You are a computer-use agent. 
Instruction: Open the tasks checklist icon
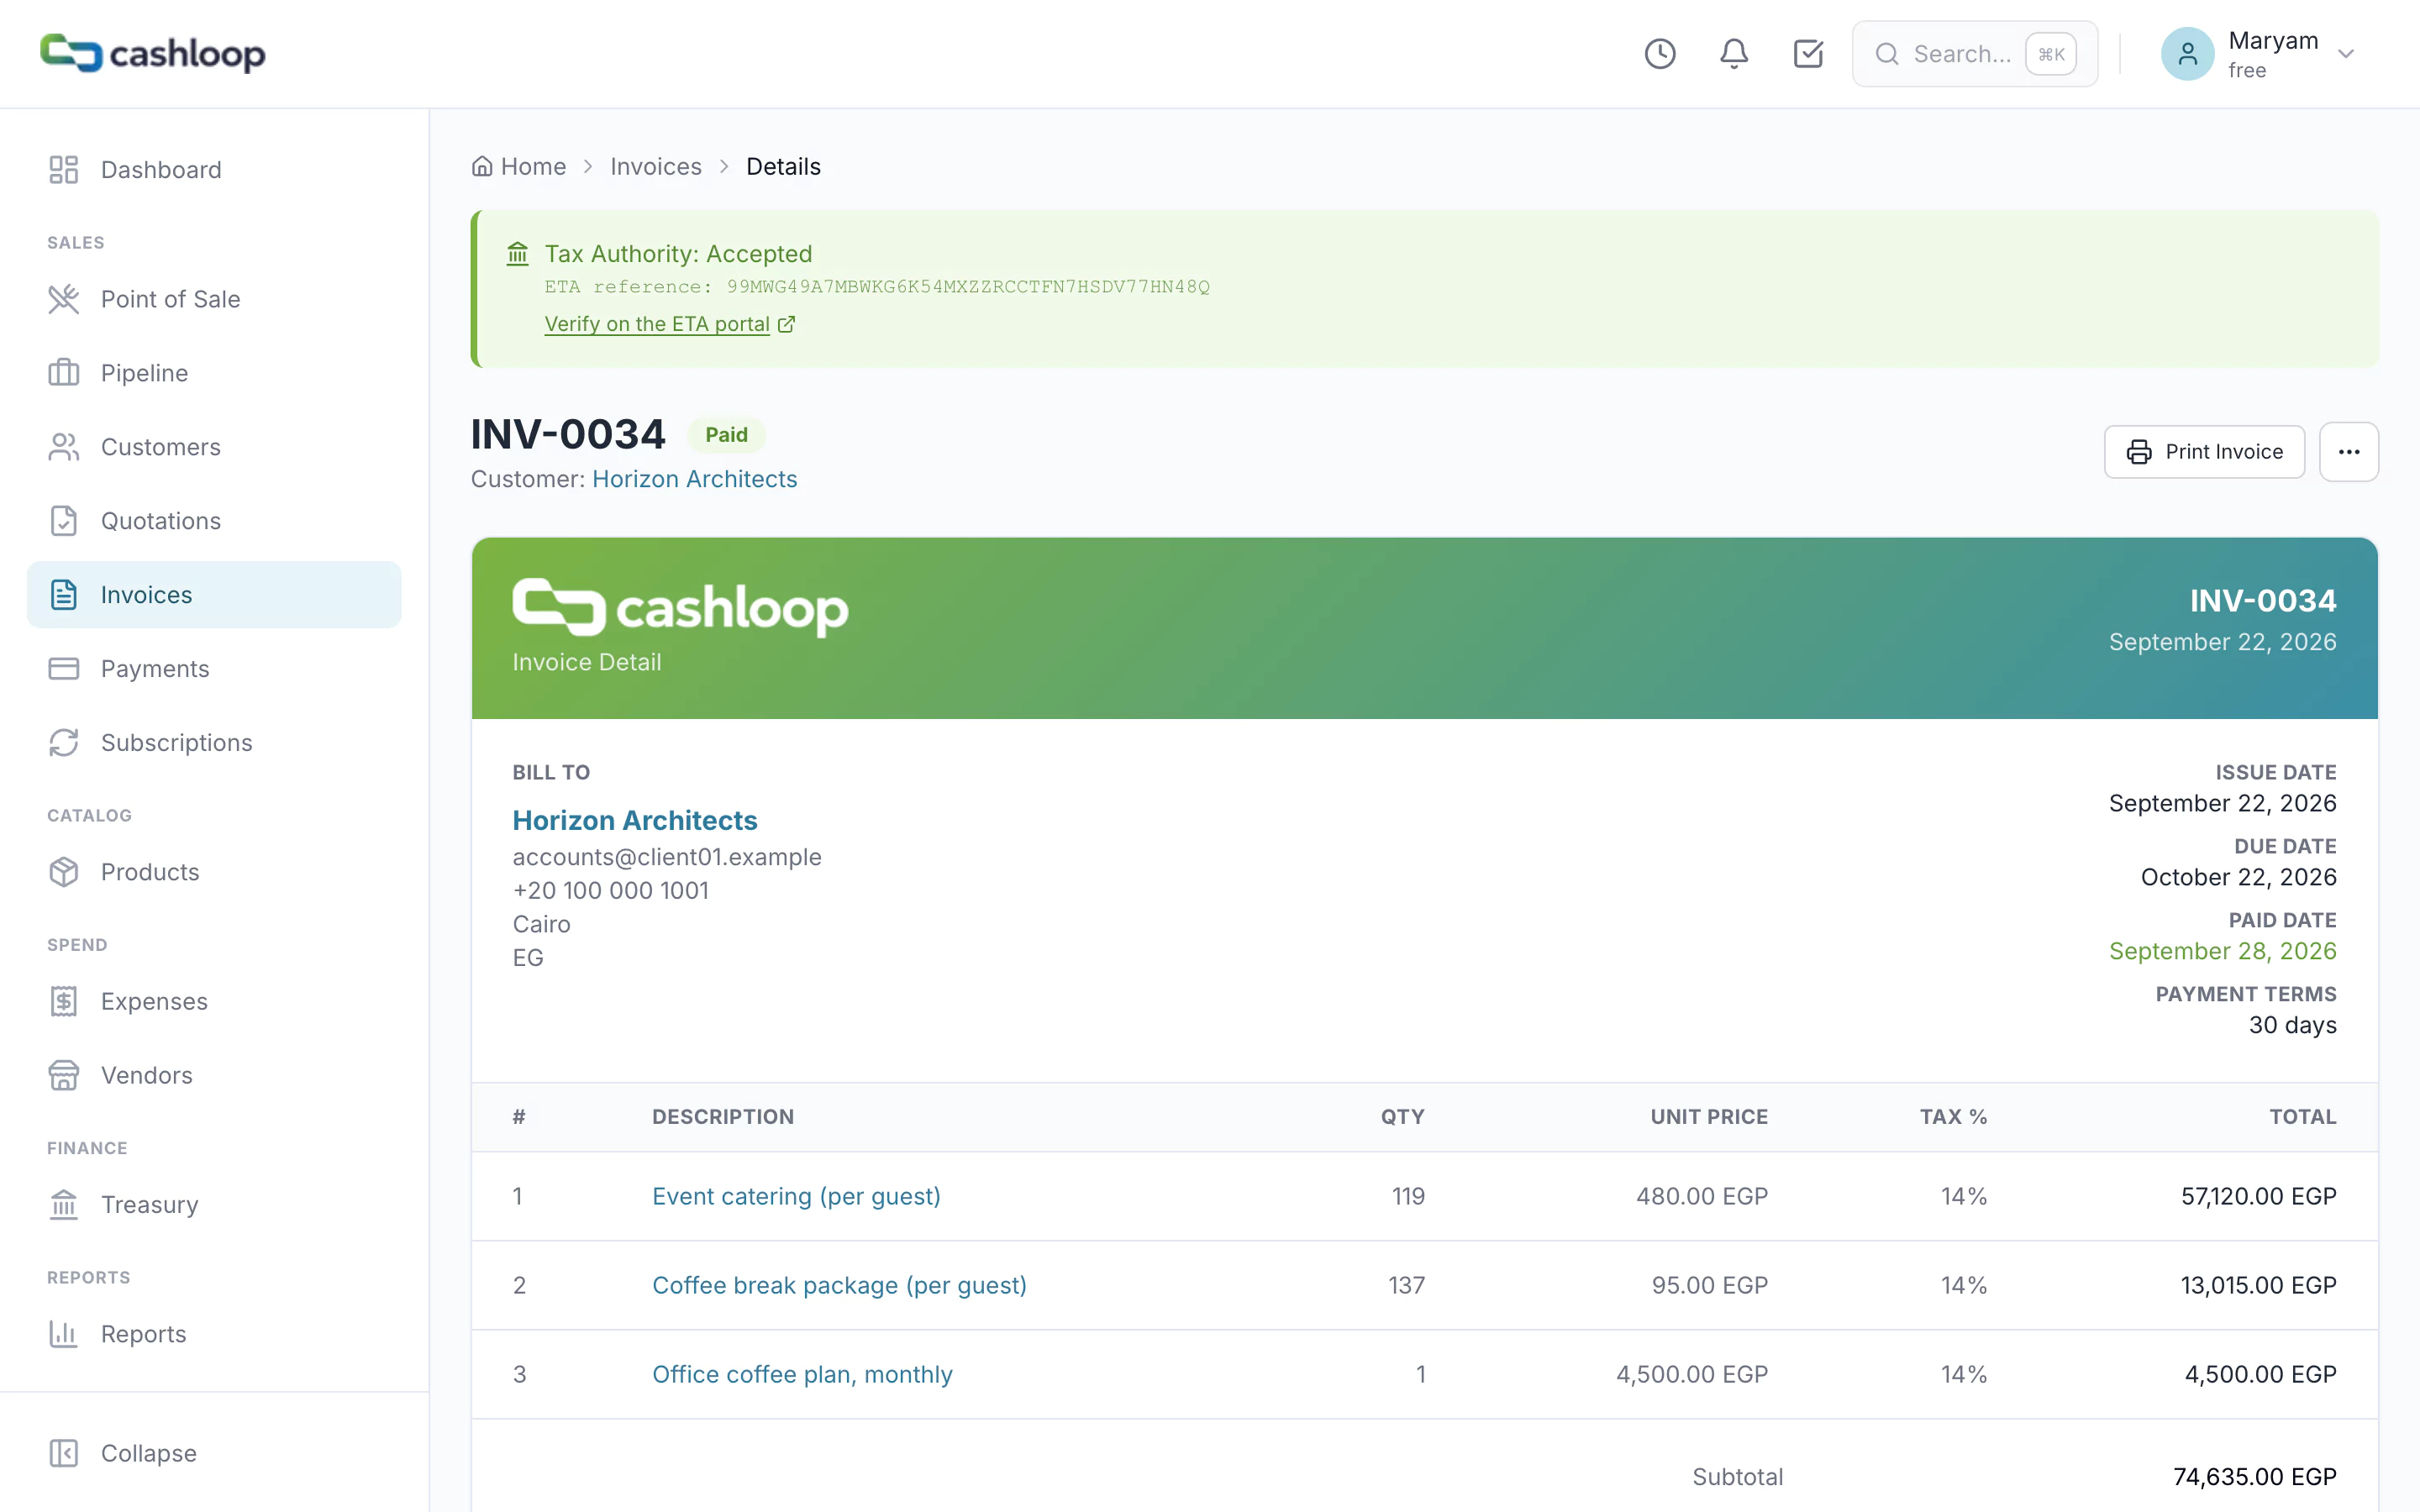(x=1808, y=54)
